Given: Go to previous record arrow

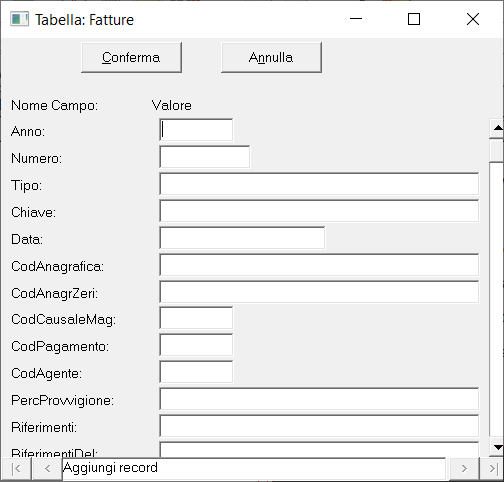Looking at the screenshot, I should (47, 469).
